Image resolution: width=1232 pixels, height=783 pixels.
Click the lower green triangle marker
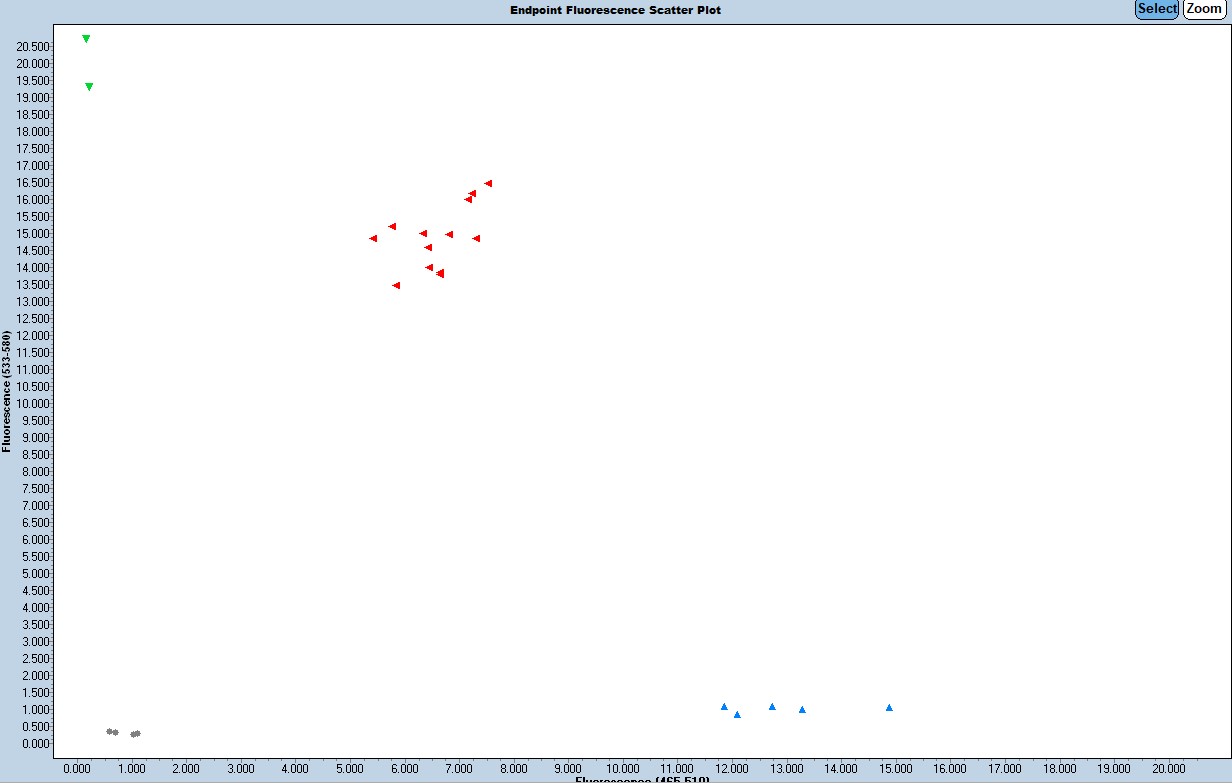click(89, 87)
